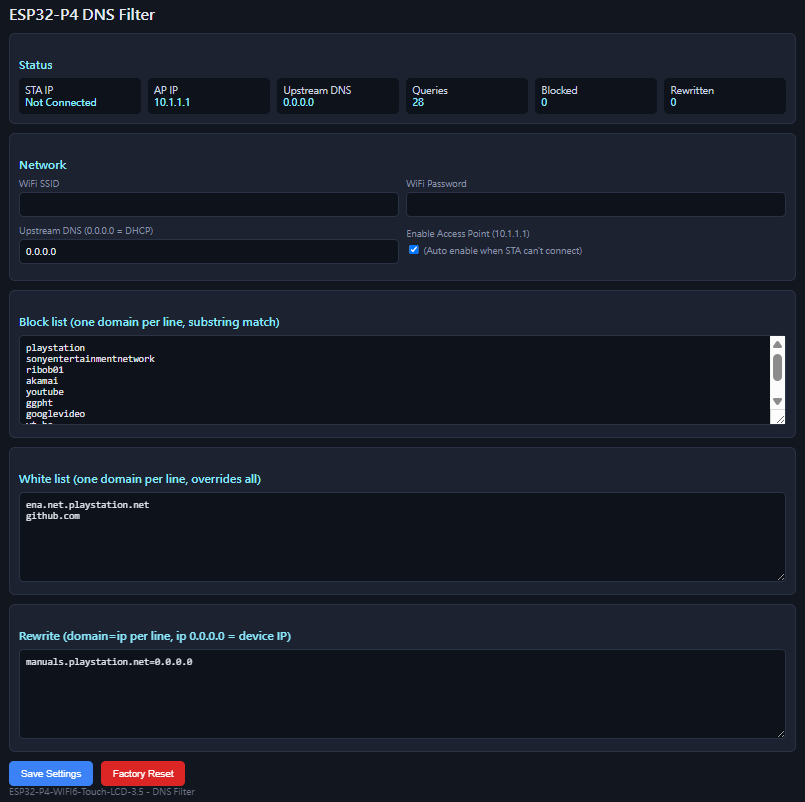Image resolution: width=805 pixels, height=802 pixels.
Task: Click the Block list scrollbar down arrow
Action: 777,402
